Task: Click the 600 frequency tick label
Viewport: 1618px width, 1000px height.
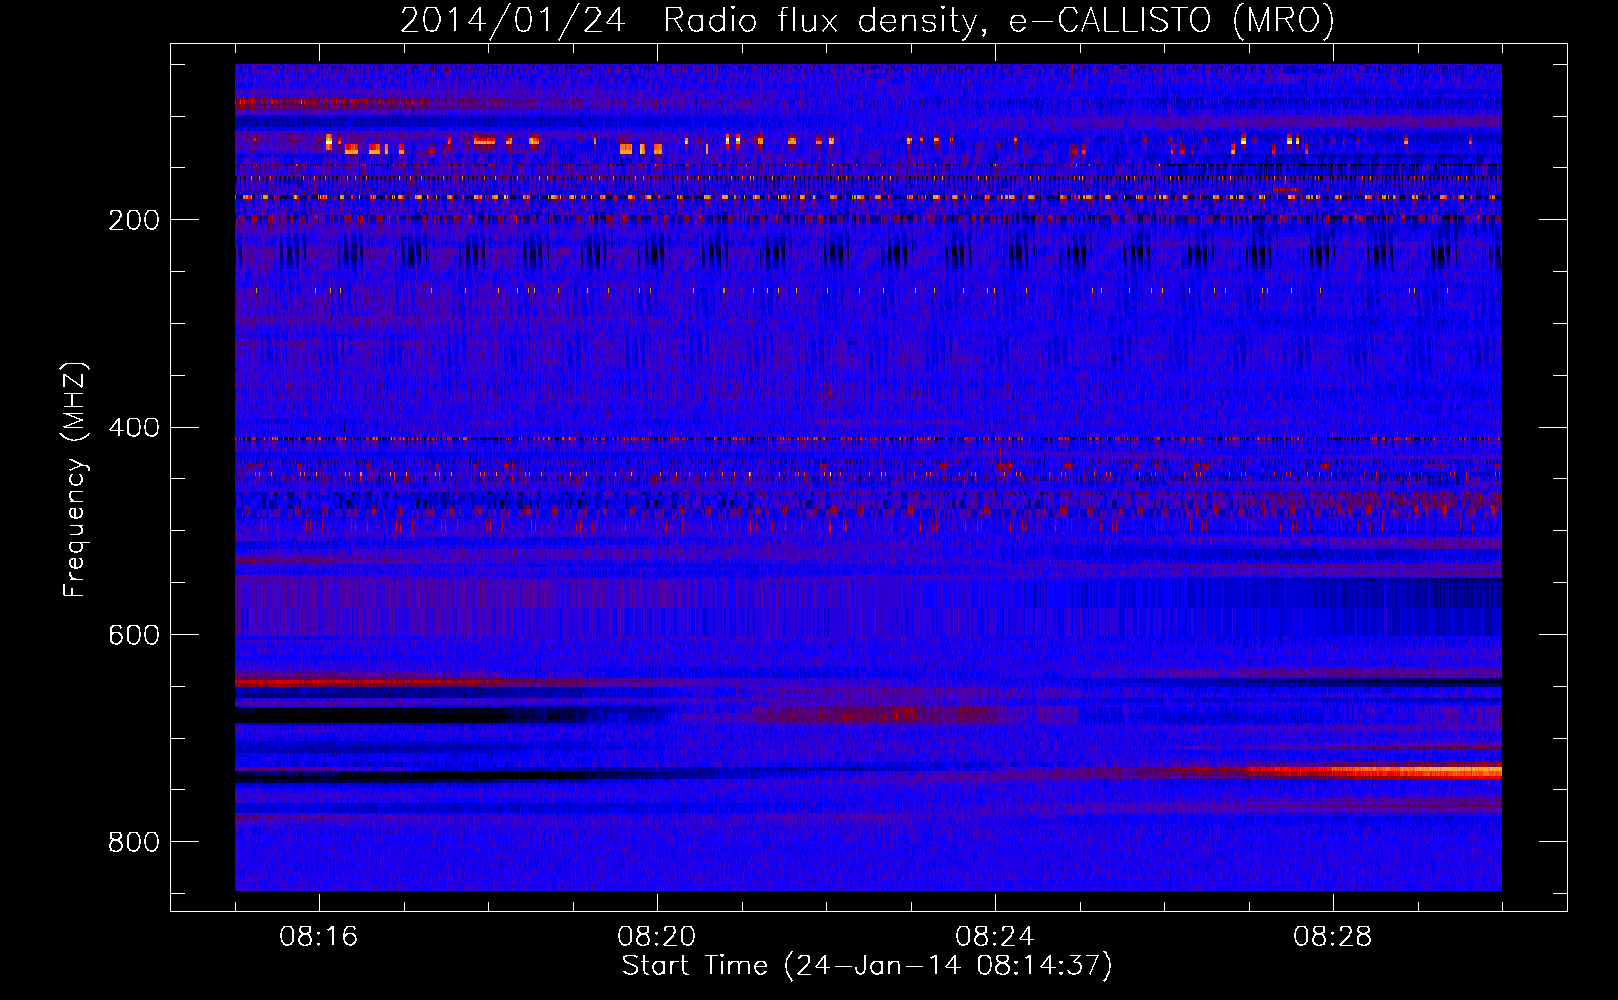Action: click(x=134, y=635)
